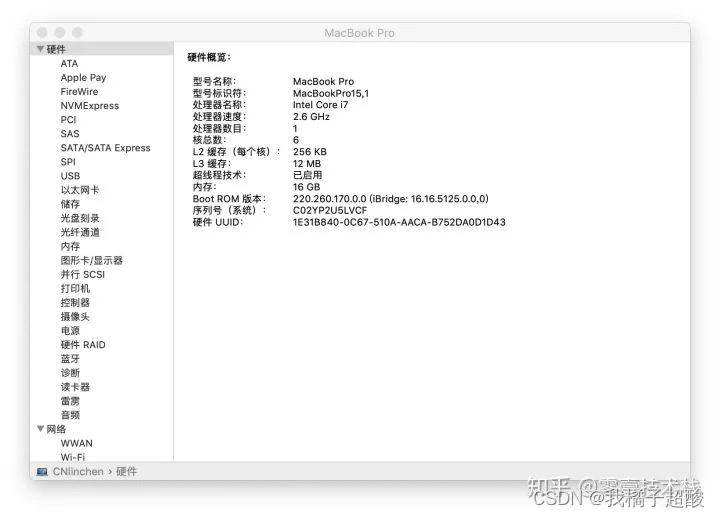Select the 硬件 category header row
Image resolution: width=720 pixels, height=517 pixels.
(101, 49)
